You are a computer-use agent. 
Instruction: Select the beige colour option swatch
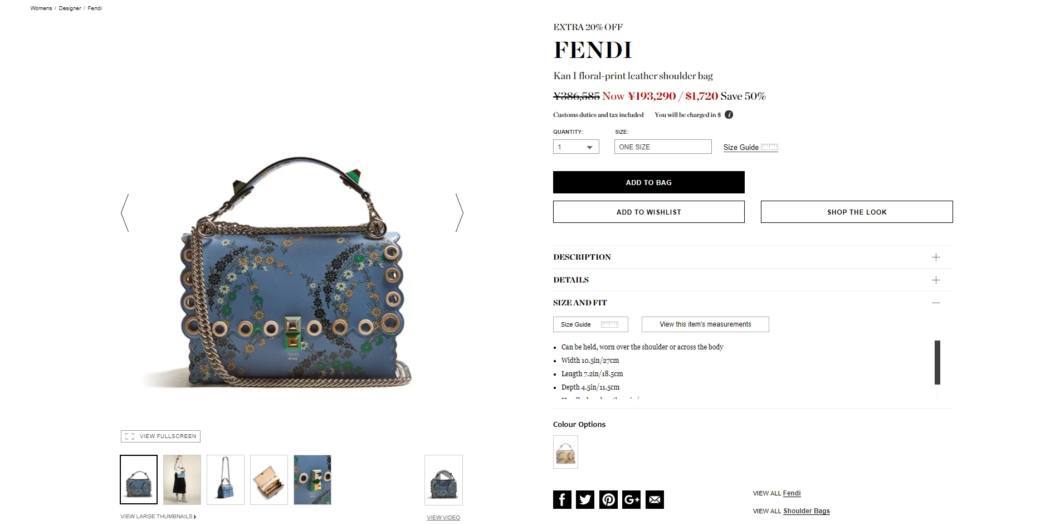pyautogui.click(x=565, y=452)
